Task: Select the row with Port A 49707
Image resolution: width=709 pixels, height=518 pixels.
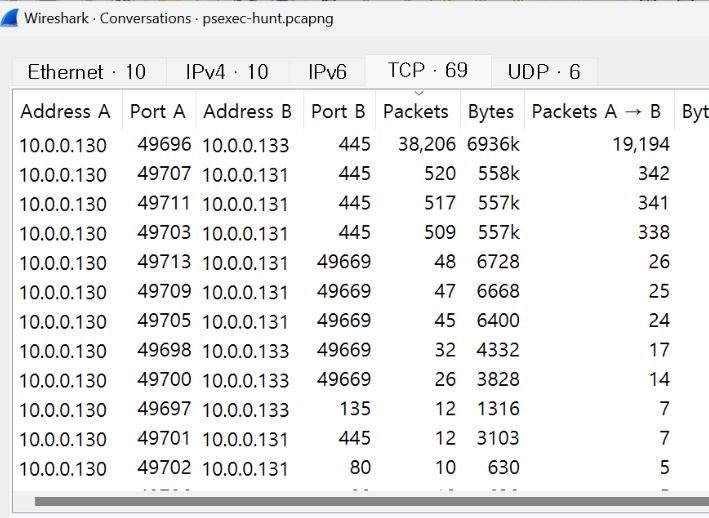Action: pyautogui.click(x=361, y=174)
